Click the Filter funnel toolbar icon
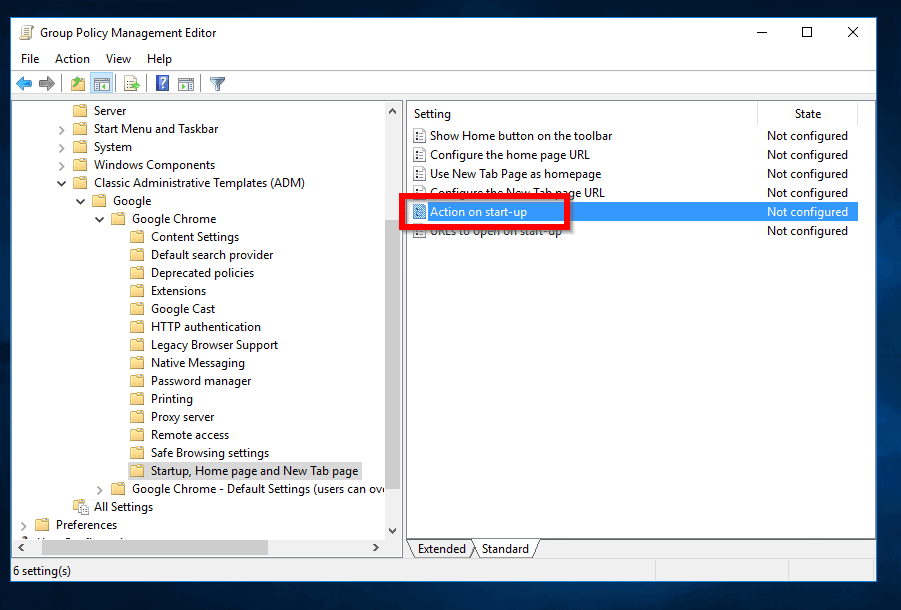Image resolution: width=901 pixels, height=610 pixels. click(217, 84)
